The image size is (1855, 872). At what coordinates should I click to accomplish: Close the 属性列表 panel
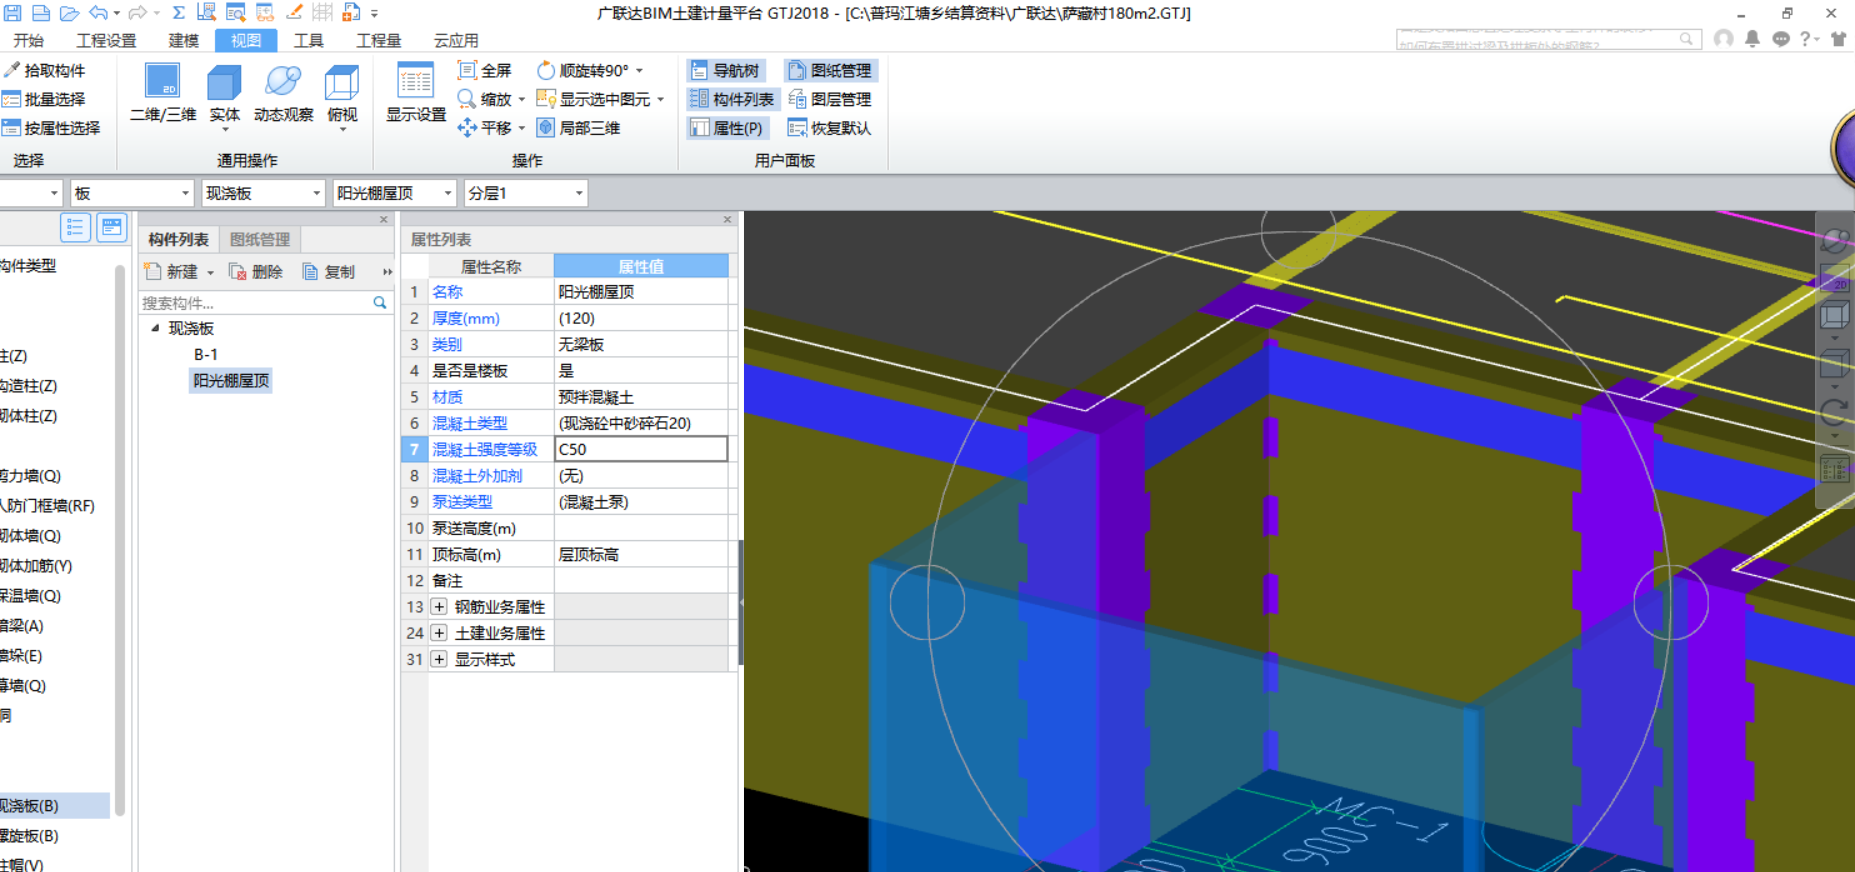[727, 219]
